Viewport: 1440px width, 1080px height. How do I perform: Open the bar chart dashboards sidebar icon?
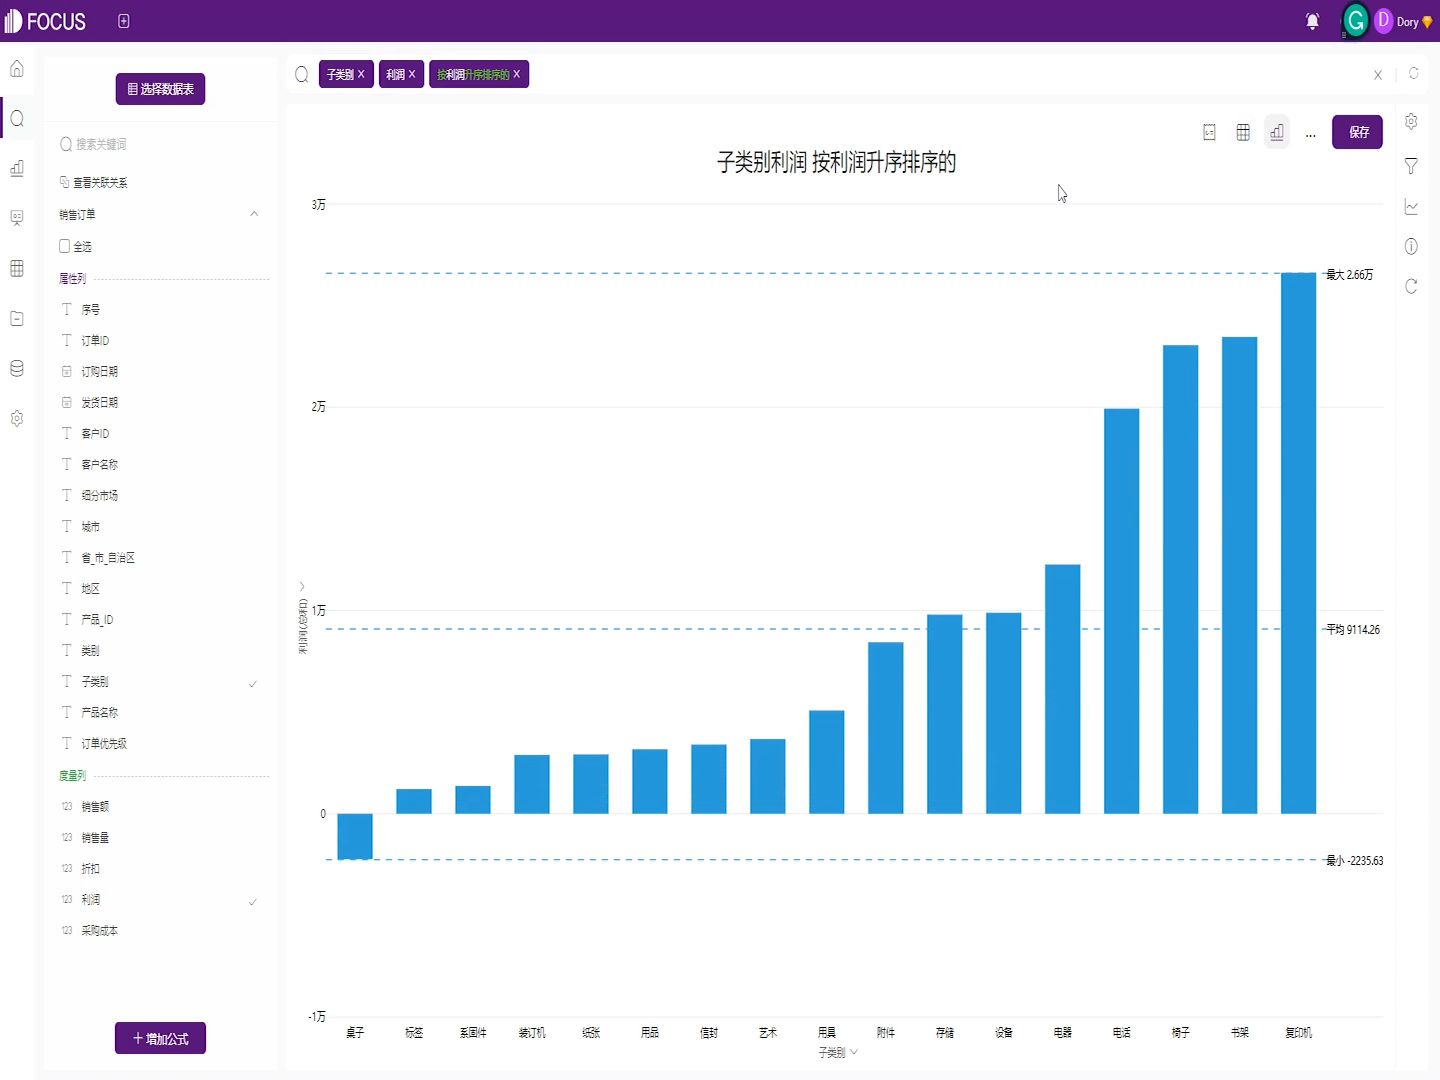[17, 168]
